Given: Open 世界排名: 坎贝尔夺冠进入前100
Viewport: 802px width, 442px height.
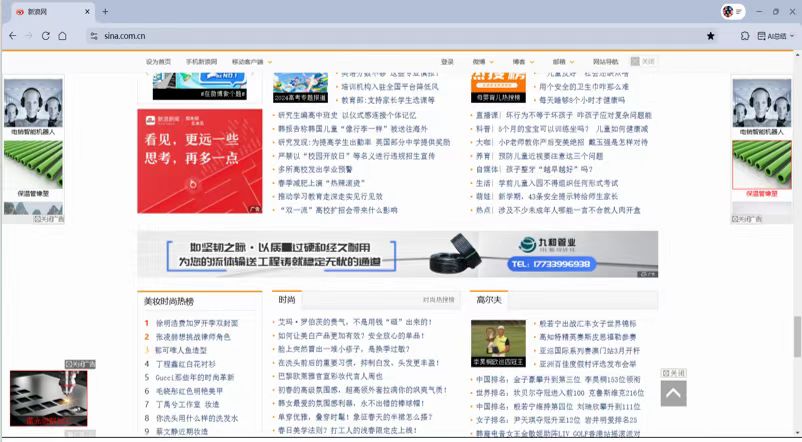Looking at the screenshot, I should [x=560, y=393].
